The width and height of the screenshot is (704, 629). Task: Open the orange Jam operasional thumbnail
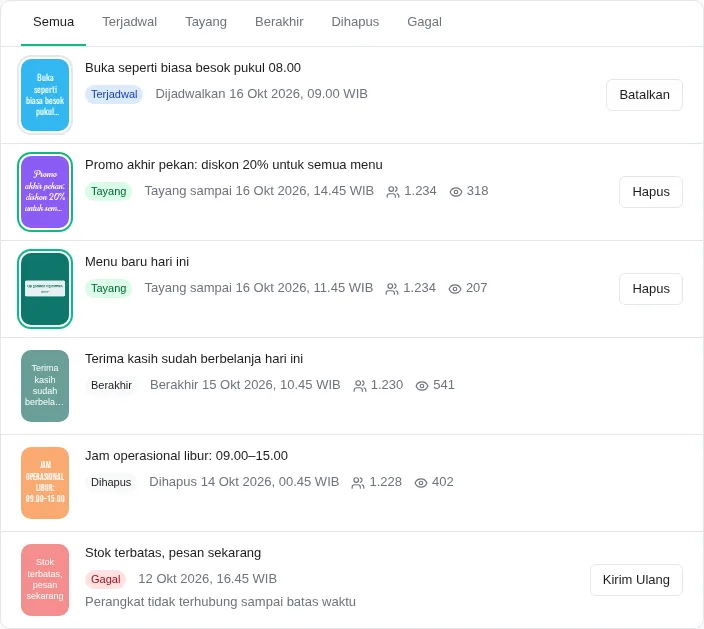point(45,483)
